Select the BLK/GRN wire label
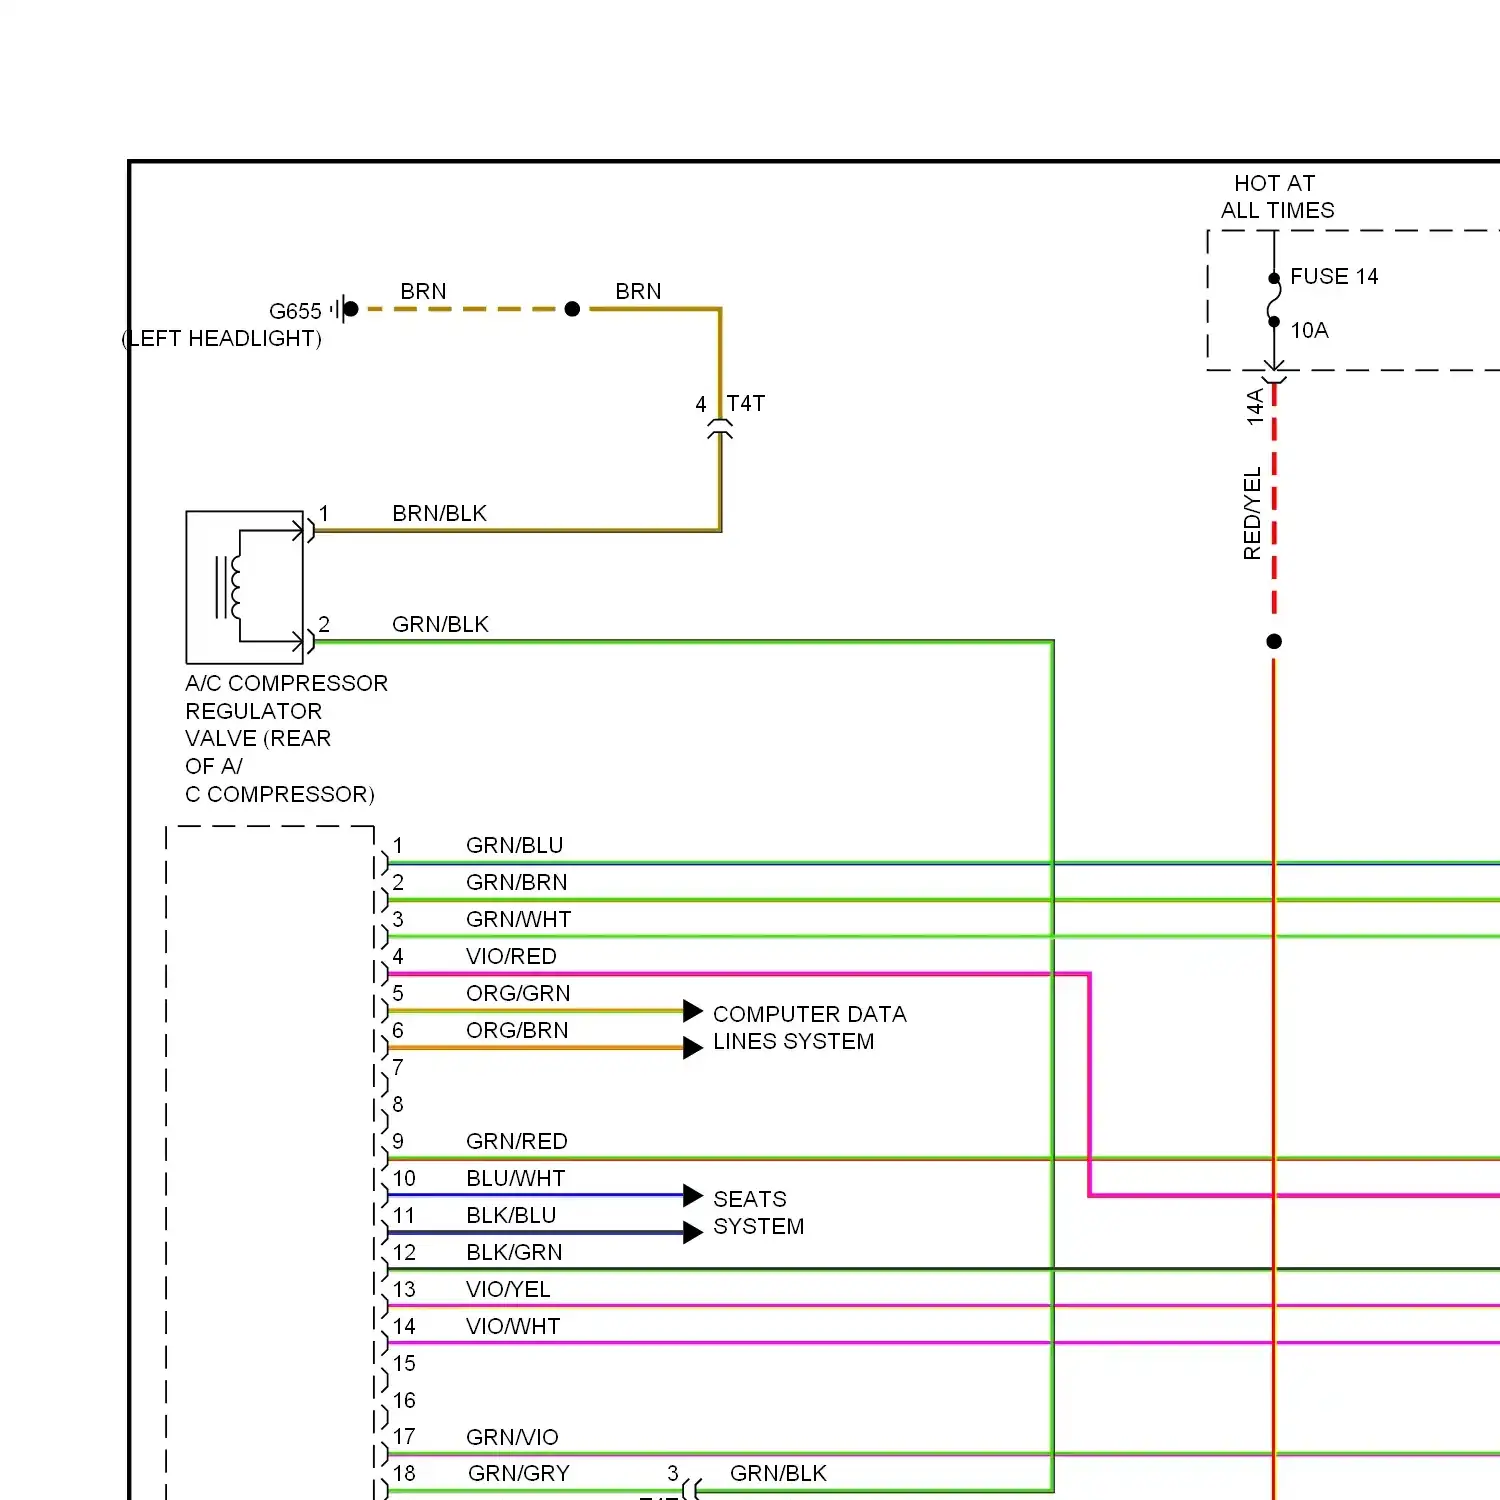The height and width of the screenshot is (1500, 1500). point(514,1252)
